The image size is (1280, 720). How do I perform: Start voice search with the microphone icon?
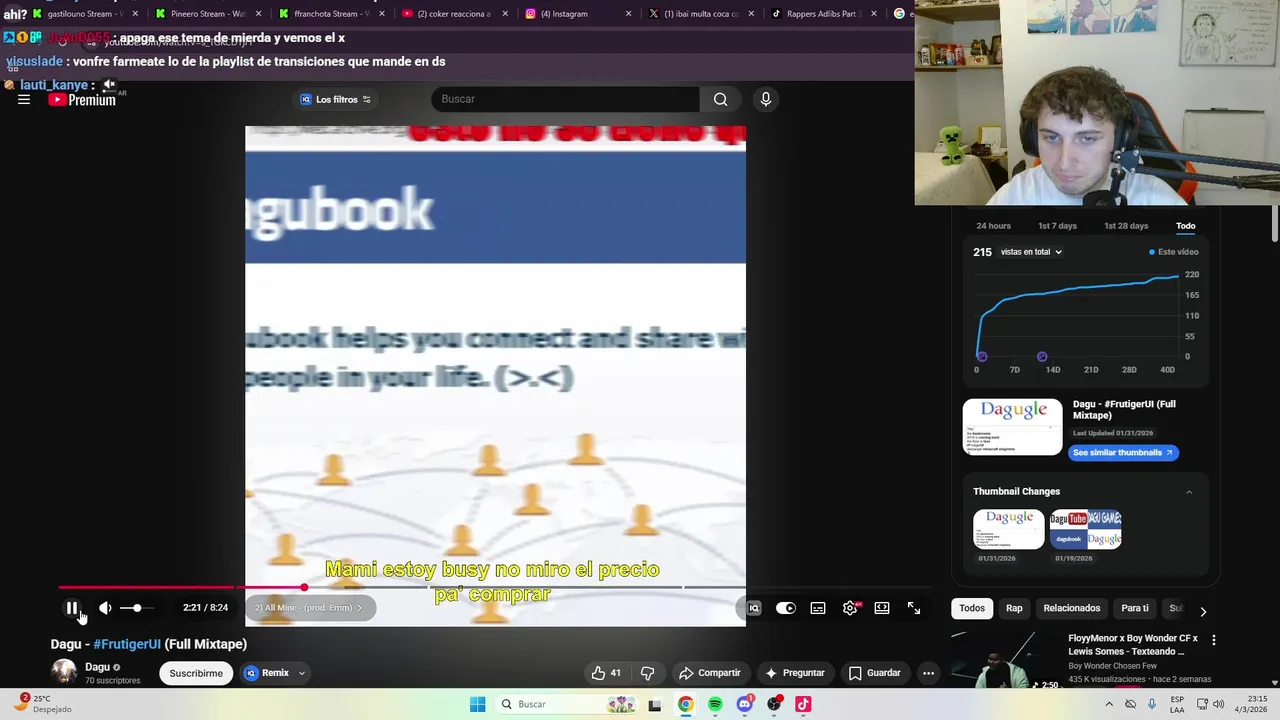coord(766,99)
